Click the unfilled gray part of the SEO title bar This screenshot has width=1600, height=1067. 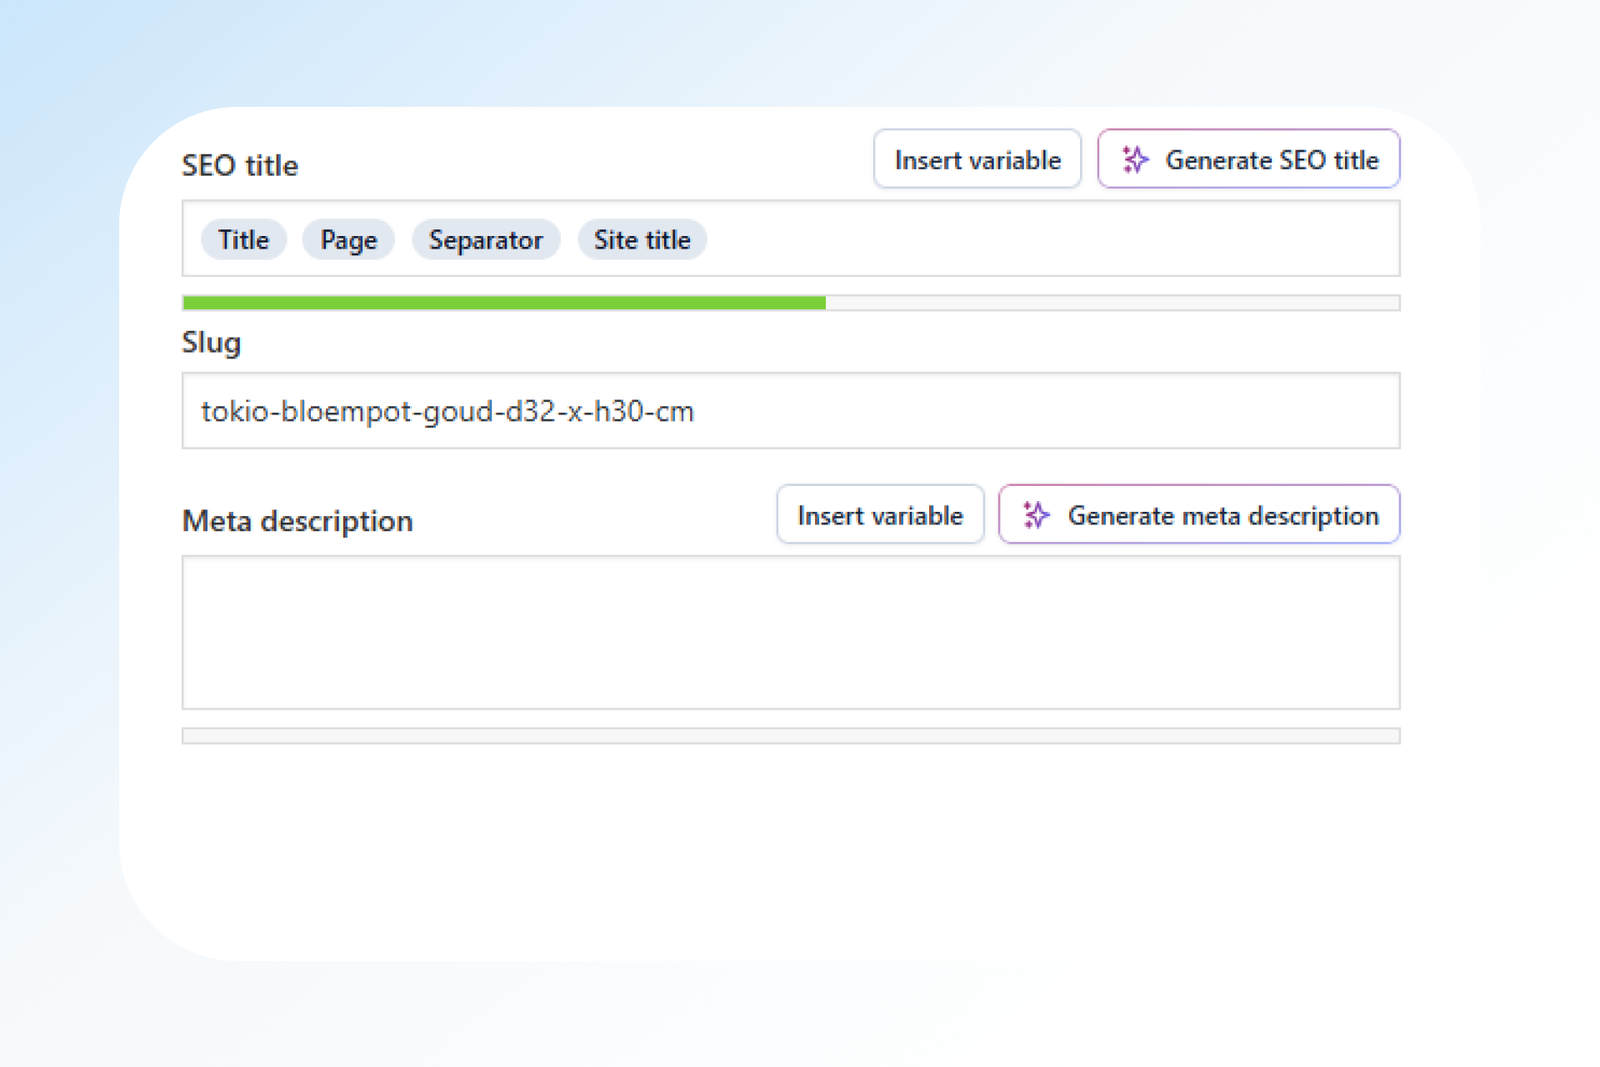click(1112, 303)
